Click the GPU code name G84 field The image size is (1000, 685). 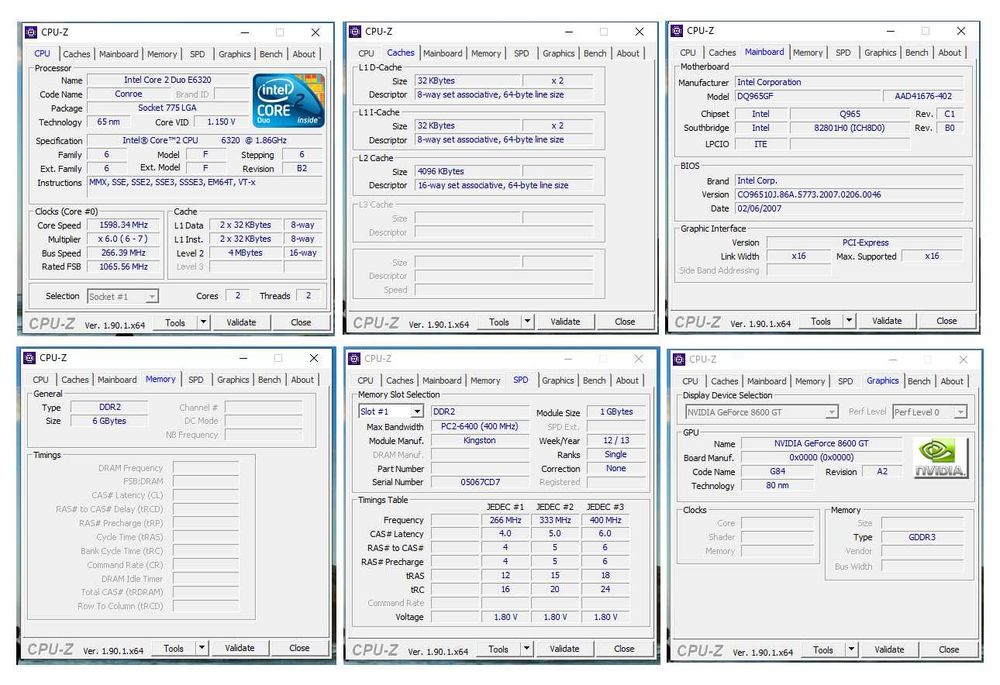tap(777, 472)
